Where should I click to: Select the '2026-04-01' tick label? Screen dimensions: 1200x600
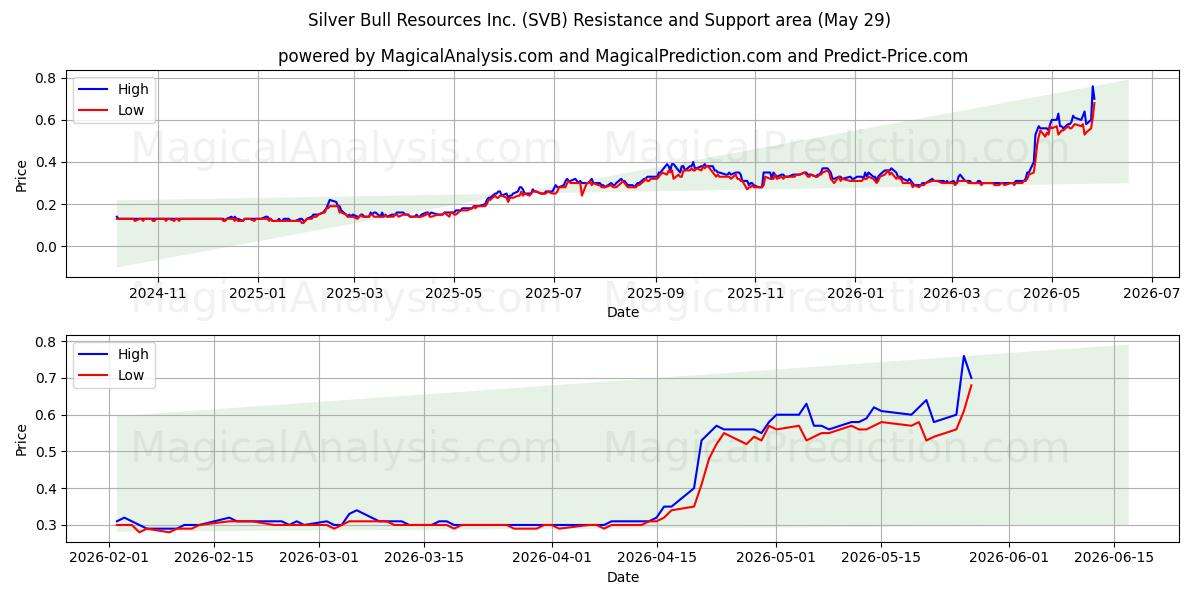tap(552, 558)
